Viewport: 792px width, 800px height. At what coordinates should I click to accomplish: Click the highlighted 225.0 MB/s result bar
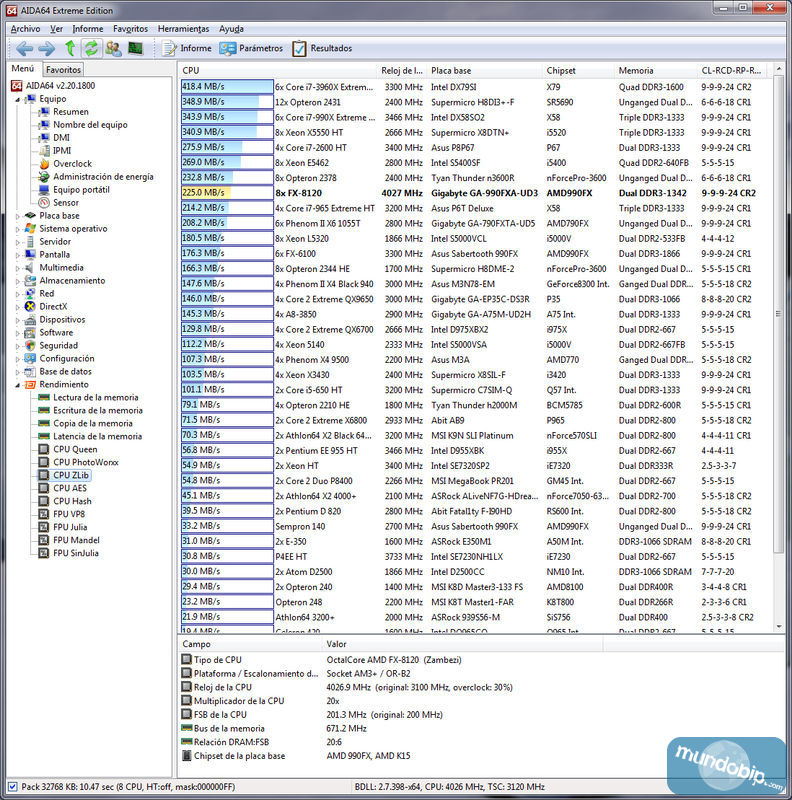click(x=227, y=193)
